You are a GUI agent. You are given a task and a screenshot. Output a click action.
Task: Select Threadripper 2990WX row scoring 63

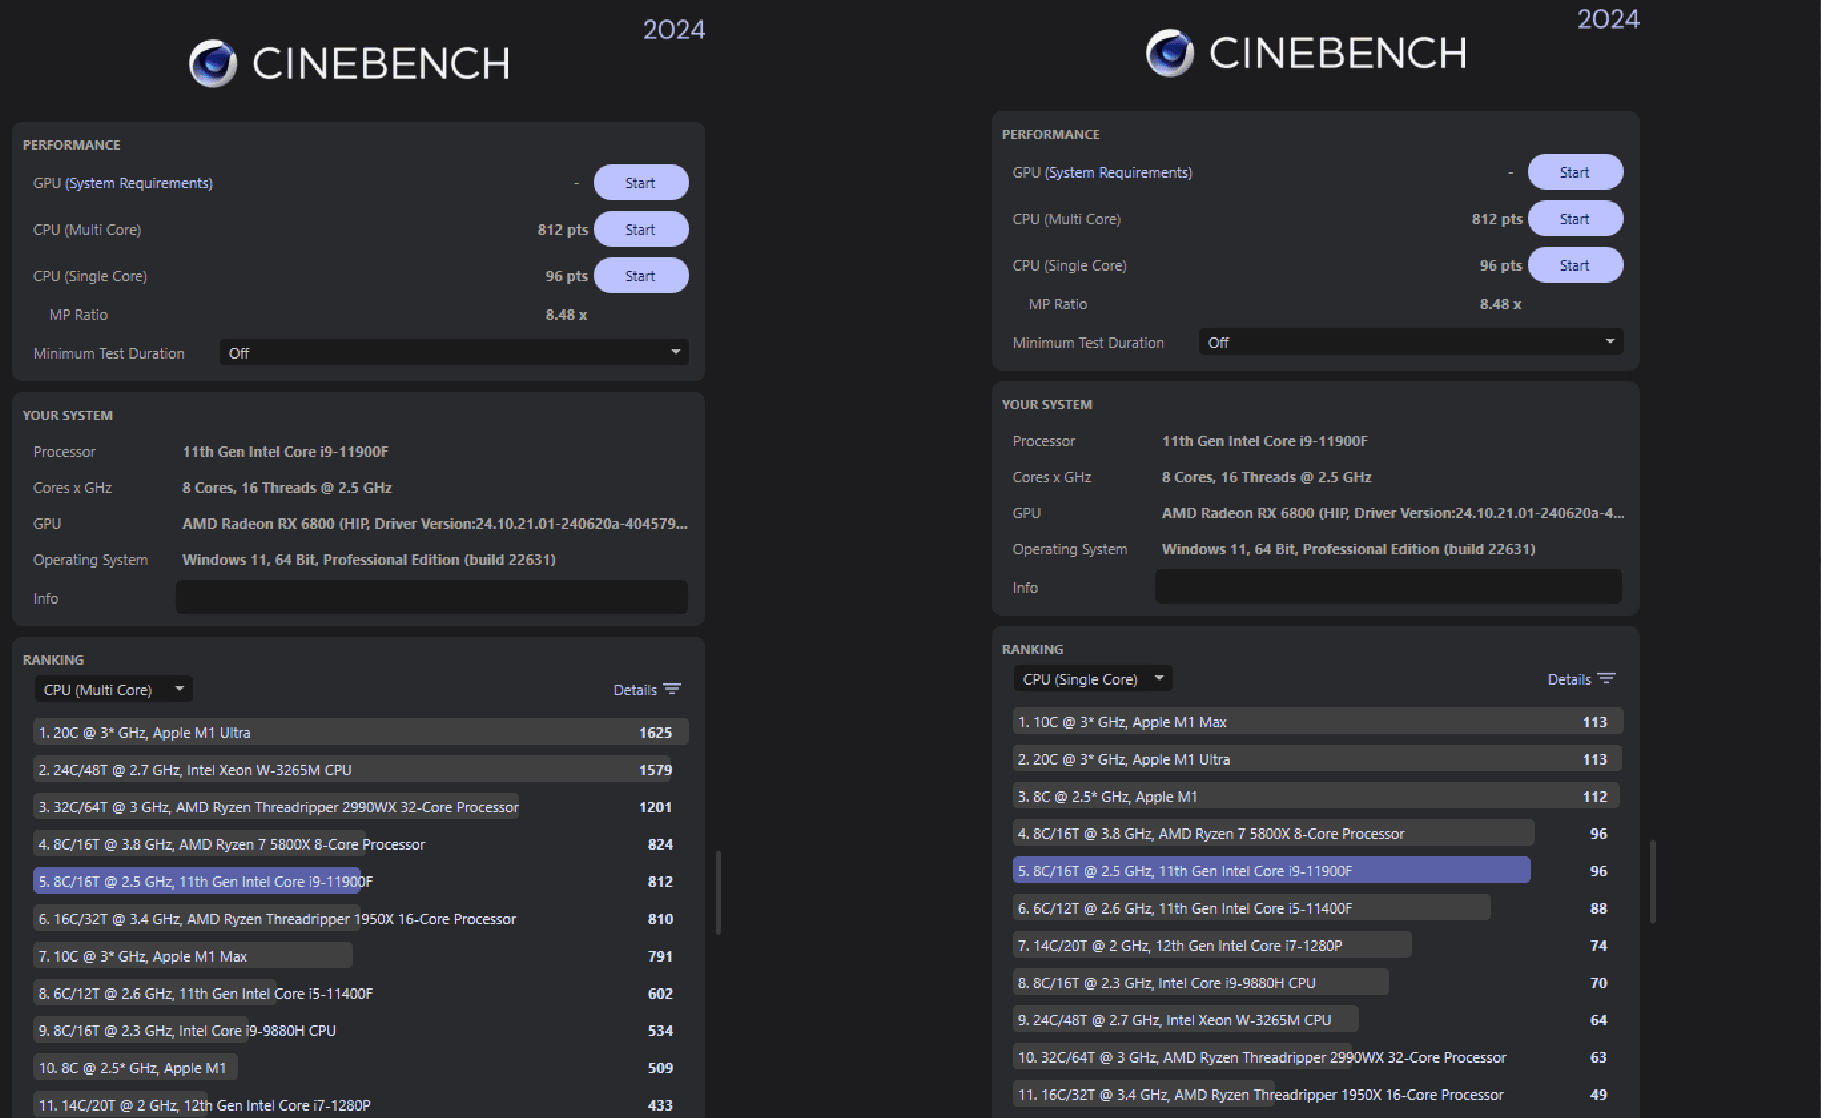1317,1057
